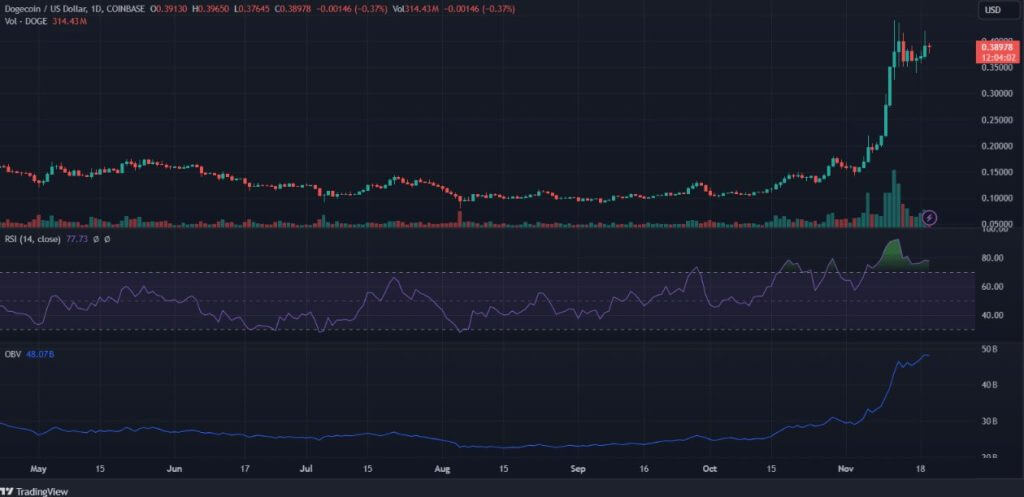This screenshot has height=497, width=1024.
Task: Click the 18 date label on time axis
Action: 923,469
